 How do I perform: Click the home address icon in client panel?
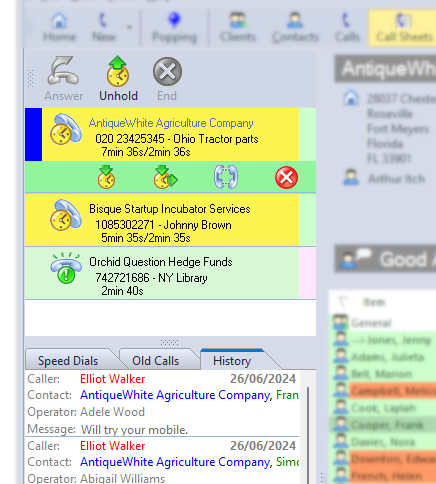[351, 98]
